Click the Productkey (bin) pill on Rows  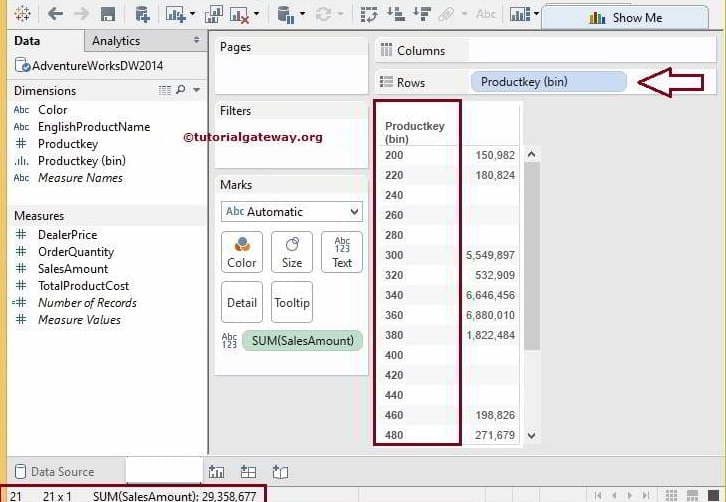[549, 82]
